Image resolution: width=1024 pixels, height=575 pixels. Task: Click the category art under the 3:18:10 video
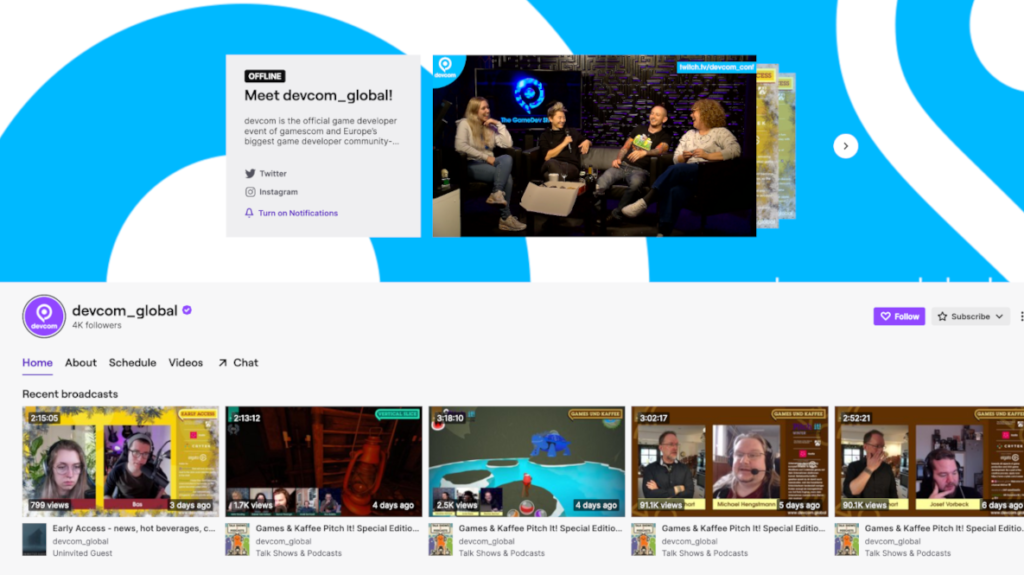coord(440,540)
